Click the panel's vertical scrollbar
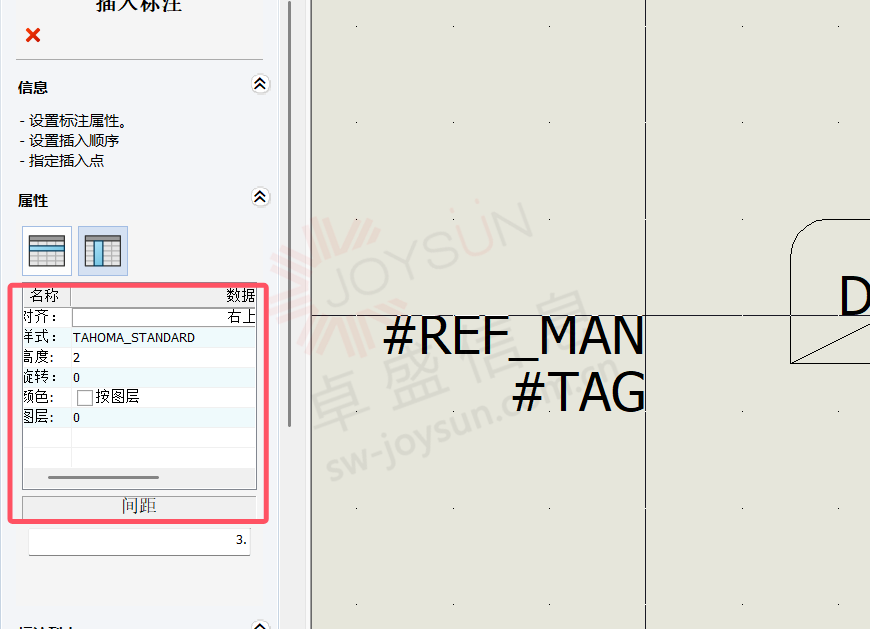Image resolution: width=870 pixels, height=629 pixels. [x=290, y=214]
